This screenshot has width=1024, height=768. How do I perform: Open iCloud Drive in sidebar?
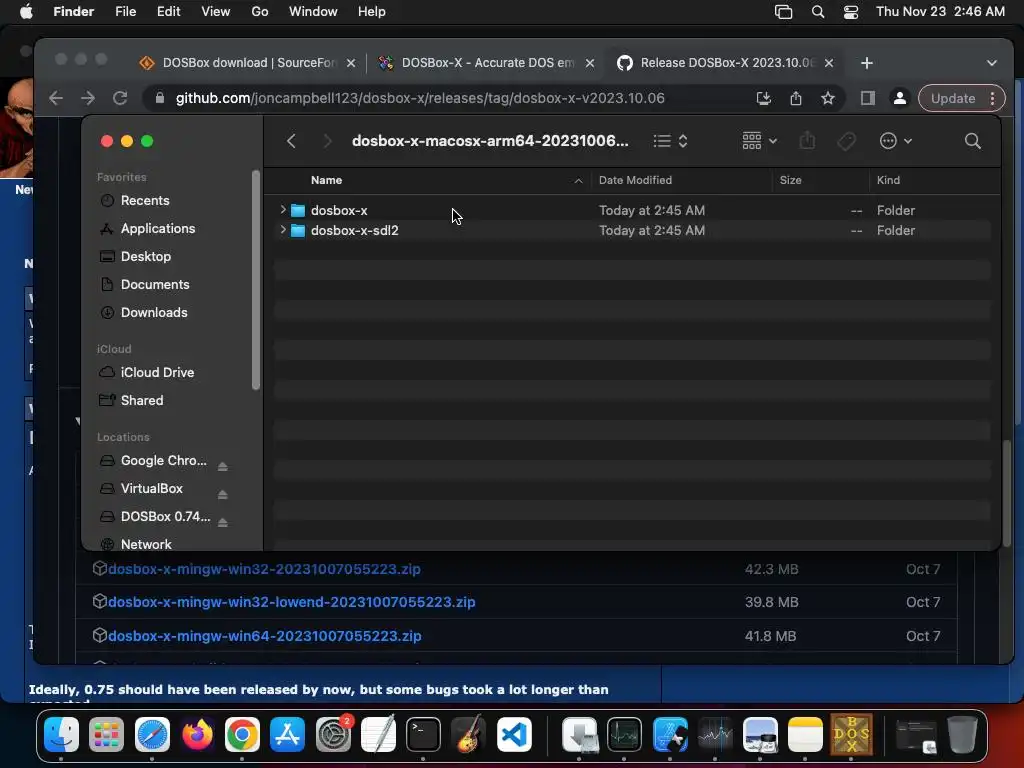[x=157, y=372]
